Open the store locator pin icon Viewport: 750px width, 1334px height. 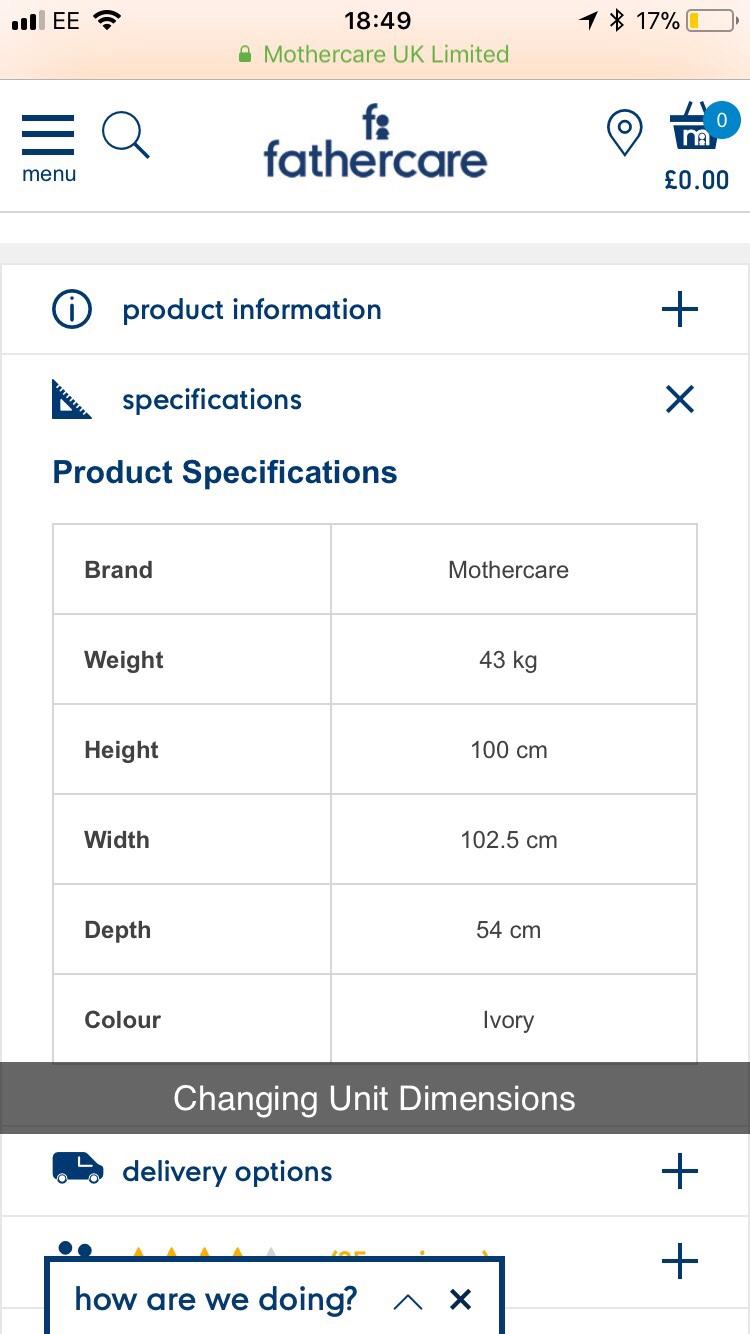[625, 133]
